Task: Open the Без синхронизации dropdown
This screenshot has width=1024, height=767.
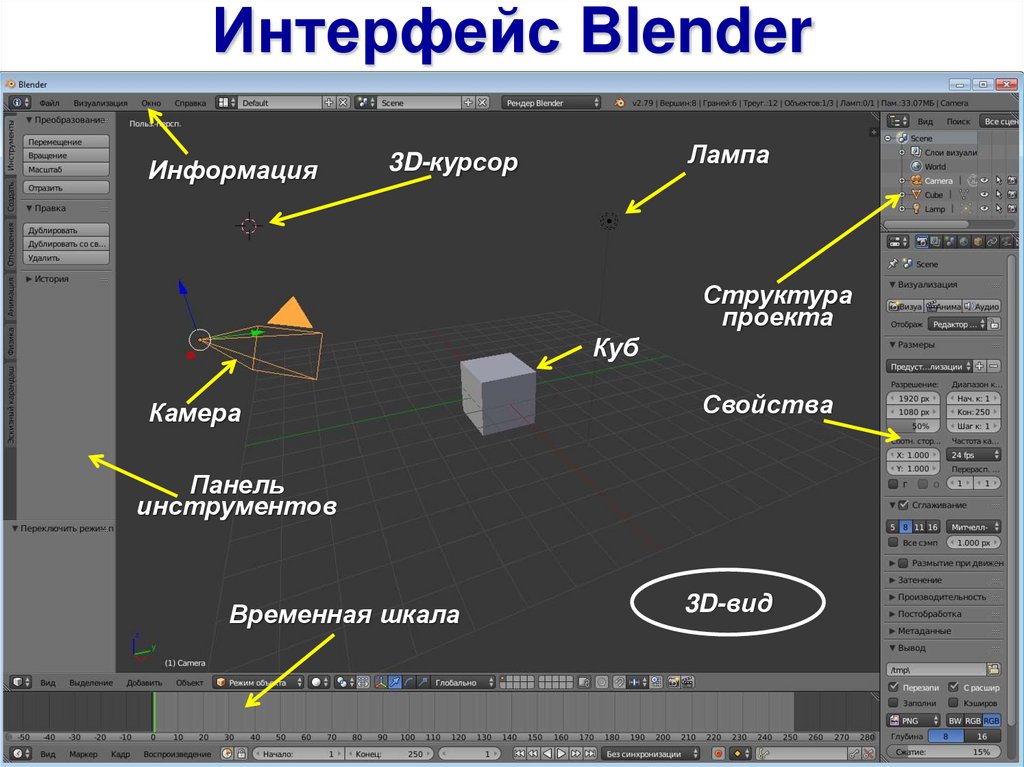Action: coord(650,754)
